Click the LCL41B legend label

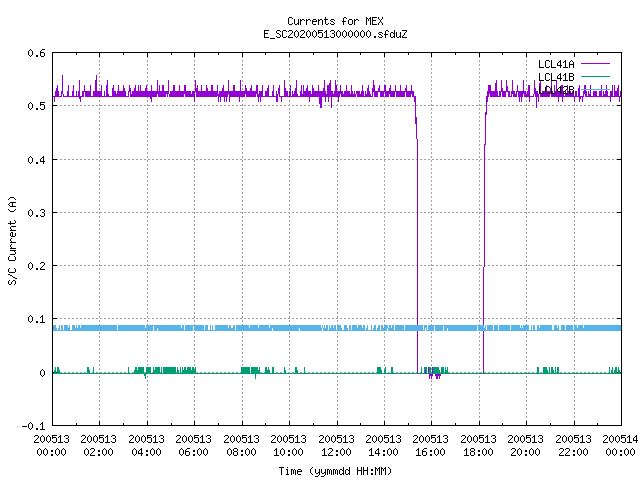pos(556,77)
